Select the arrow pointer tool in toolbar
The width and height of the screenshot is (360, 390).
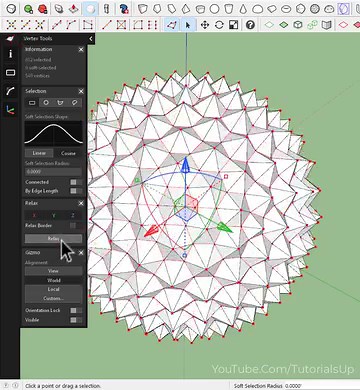click(x=188, y=25)
